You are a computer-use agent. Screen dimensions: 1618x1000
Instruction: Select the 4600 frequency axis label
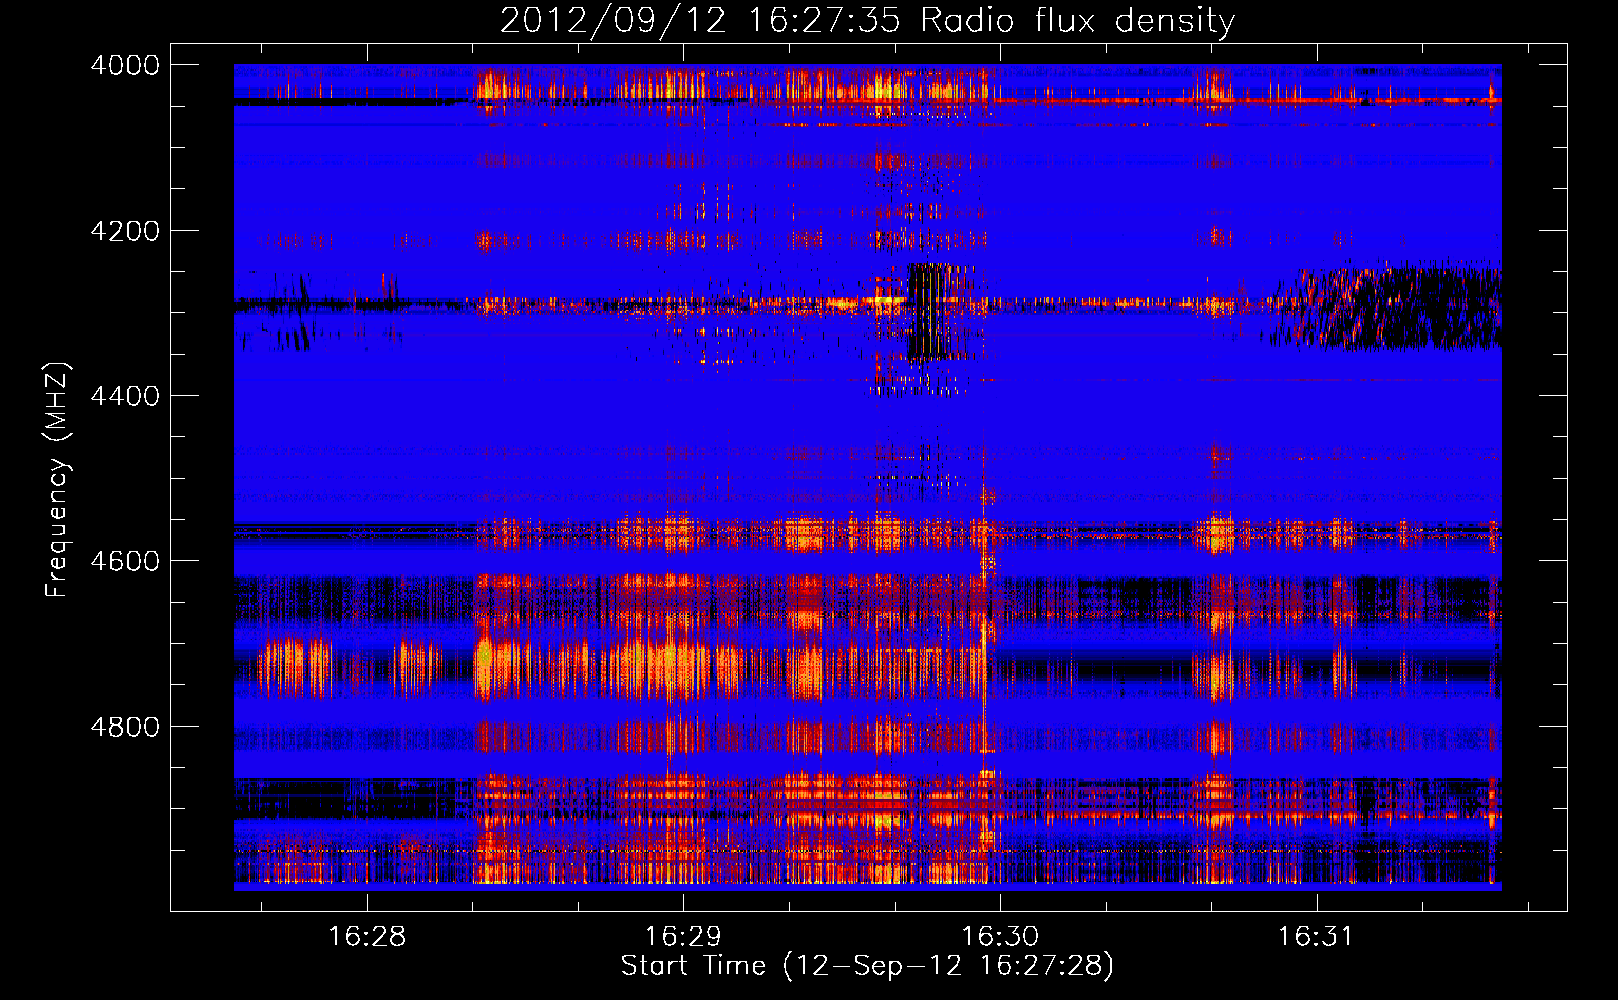(125, 561)
